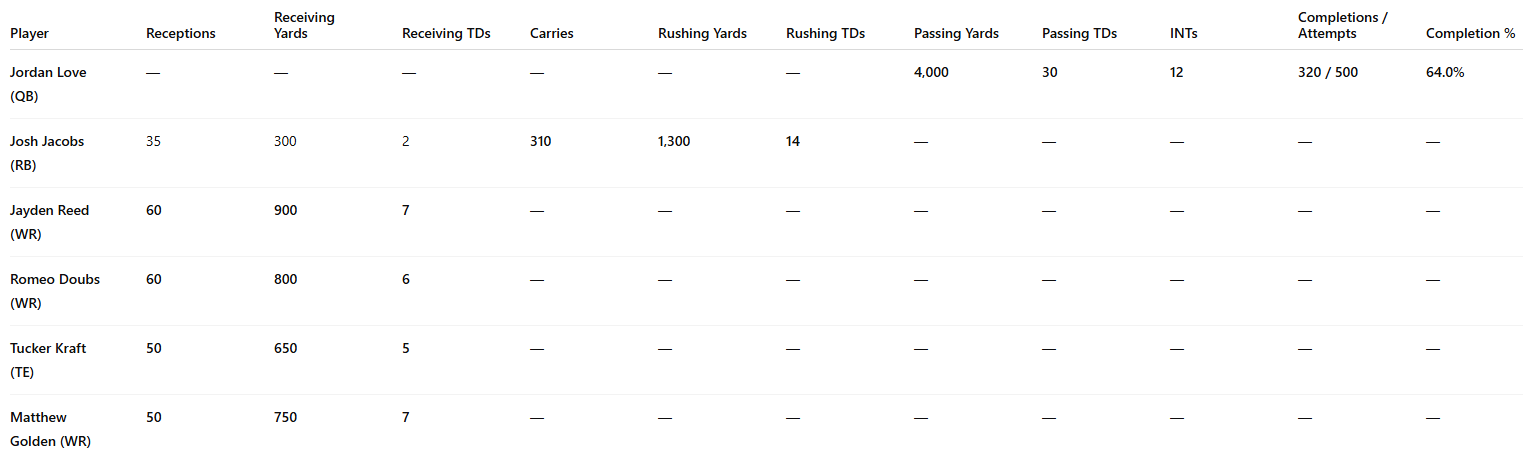1523x462 pixels.
Task: Click the Player column header
Action: pyautogui.click(x=29, y=34)
